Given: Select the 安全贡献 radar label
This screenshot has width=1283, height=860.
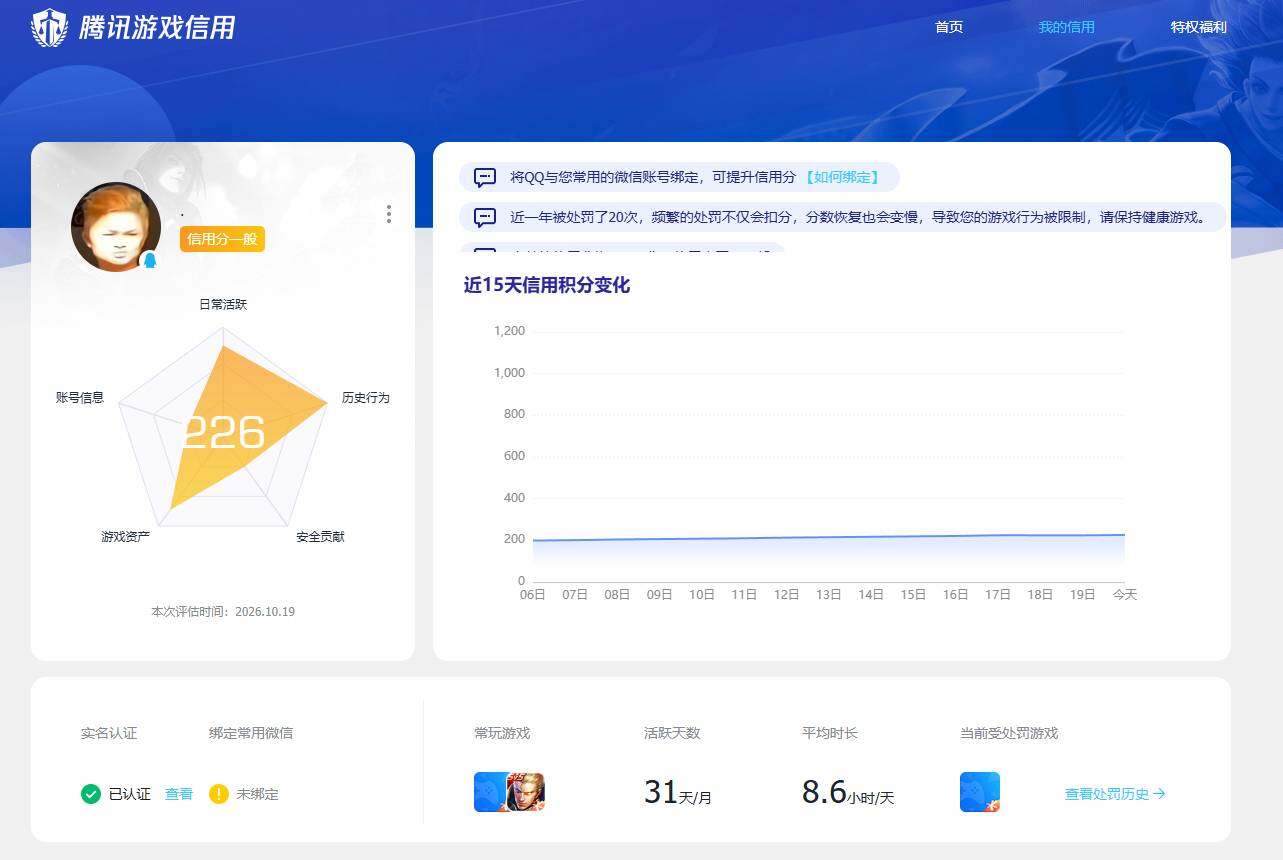Looking at the screenshot, I should click(320, 537).
